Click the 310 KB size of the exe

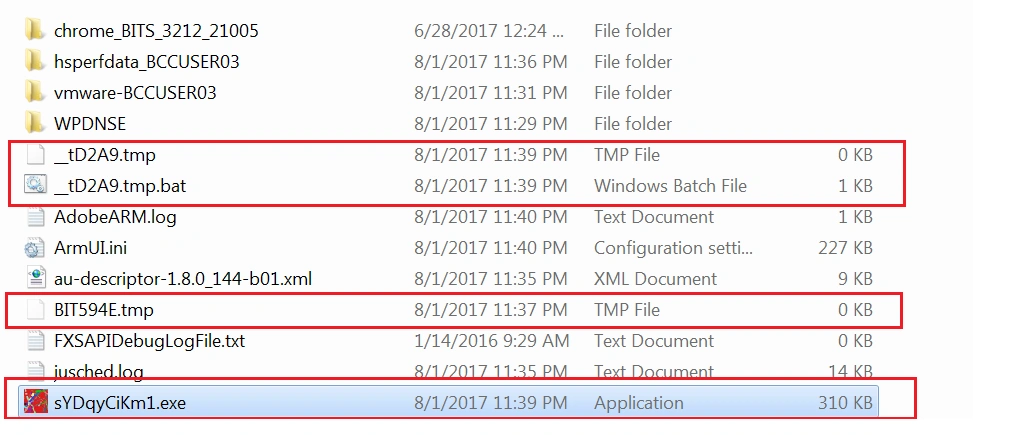pyautogui.click(x=845, y=403)
